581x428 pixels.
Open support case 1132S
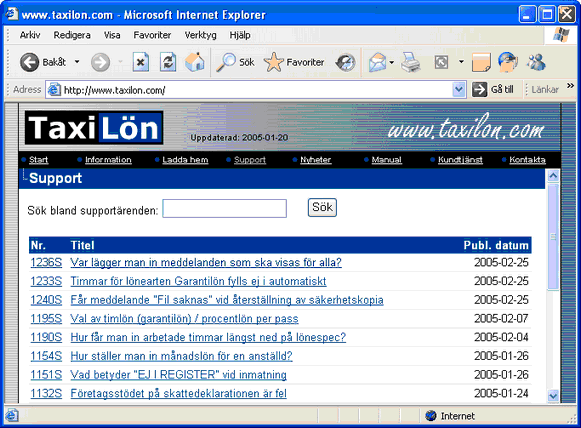point(46,393)
